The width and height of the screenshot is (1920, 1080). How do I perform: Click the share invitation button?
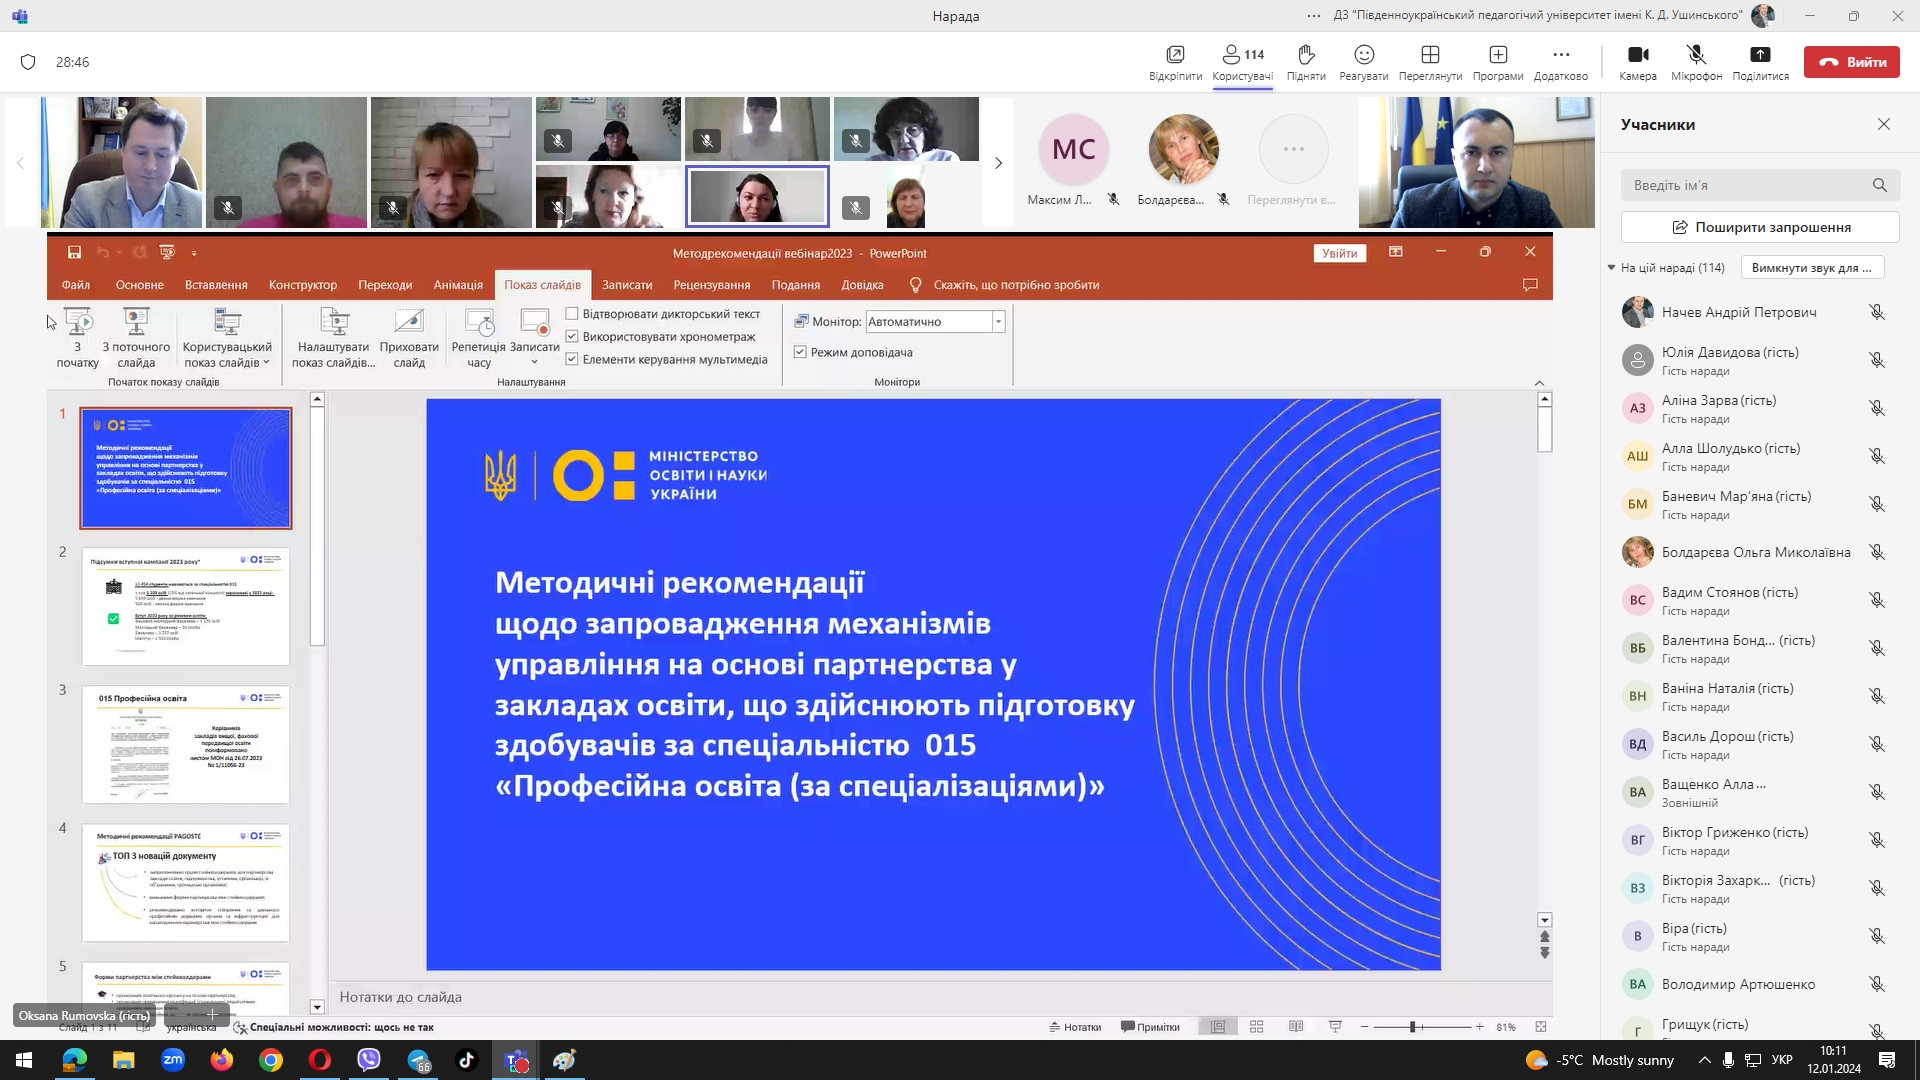point(1760,227)
